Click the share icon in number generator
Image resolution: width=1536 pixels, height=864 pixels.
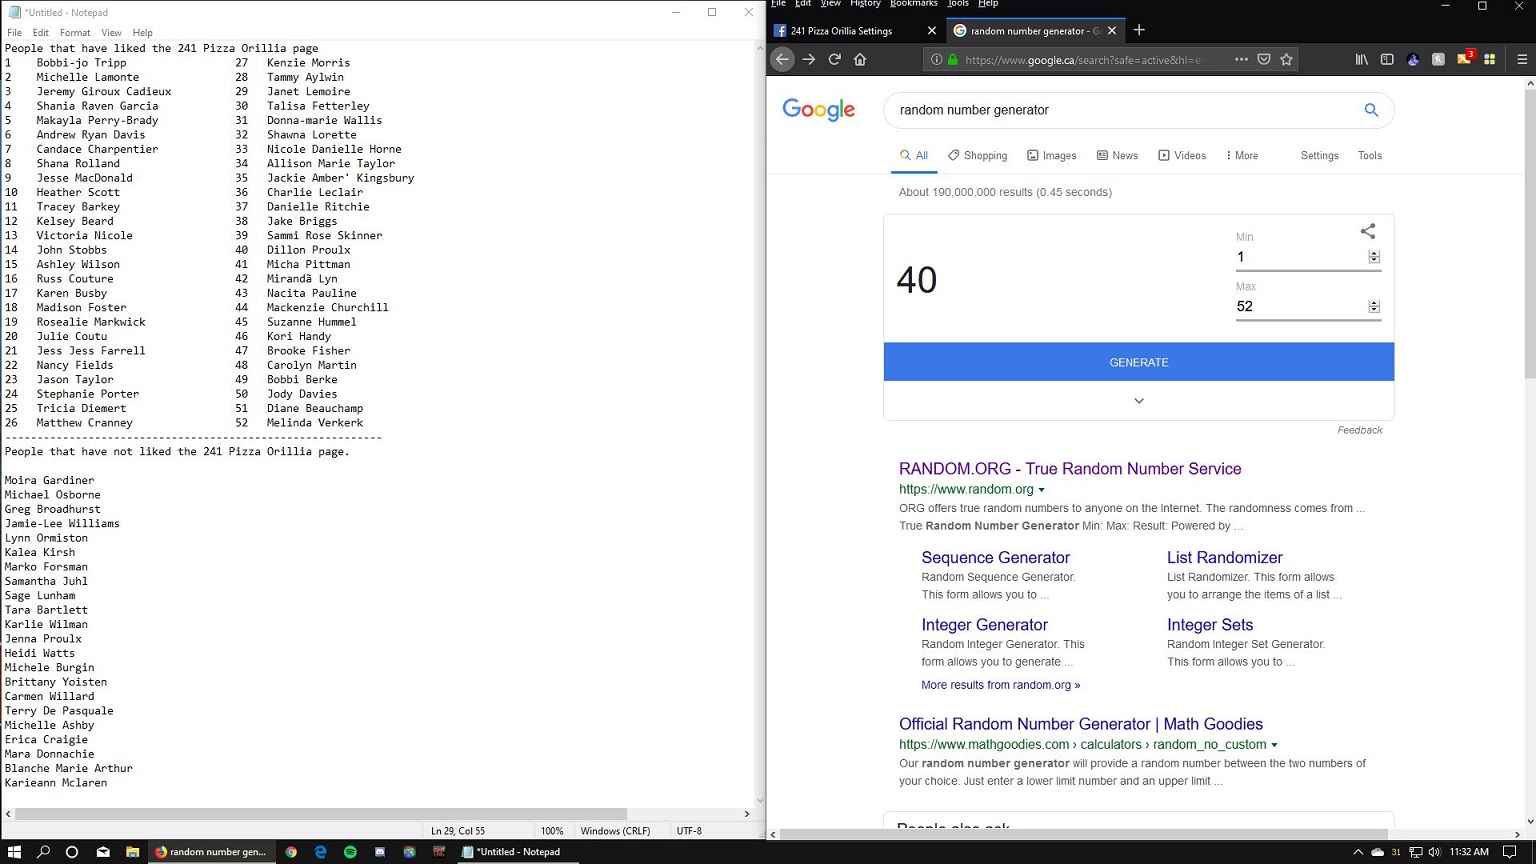pyautogui.click(x=1368, y=231)
